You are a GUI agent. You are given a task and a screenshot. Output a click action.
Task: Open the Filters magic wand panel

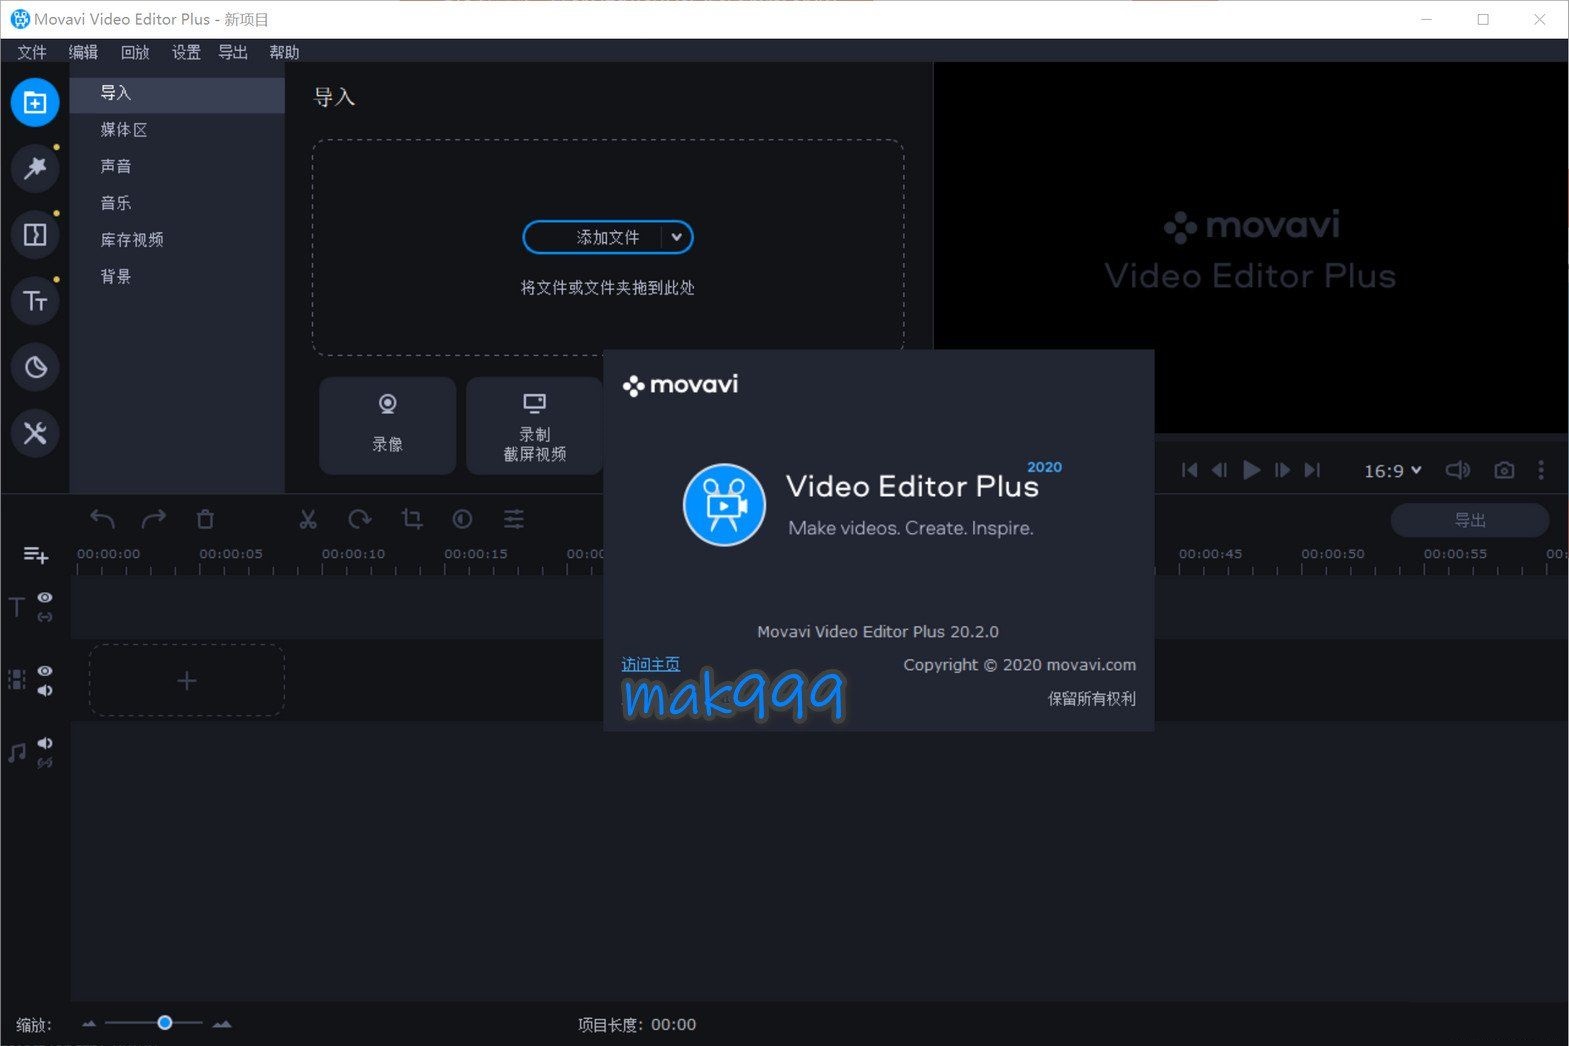(35, 168)
